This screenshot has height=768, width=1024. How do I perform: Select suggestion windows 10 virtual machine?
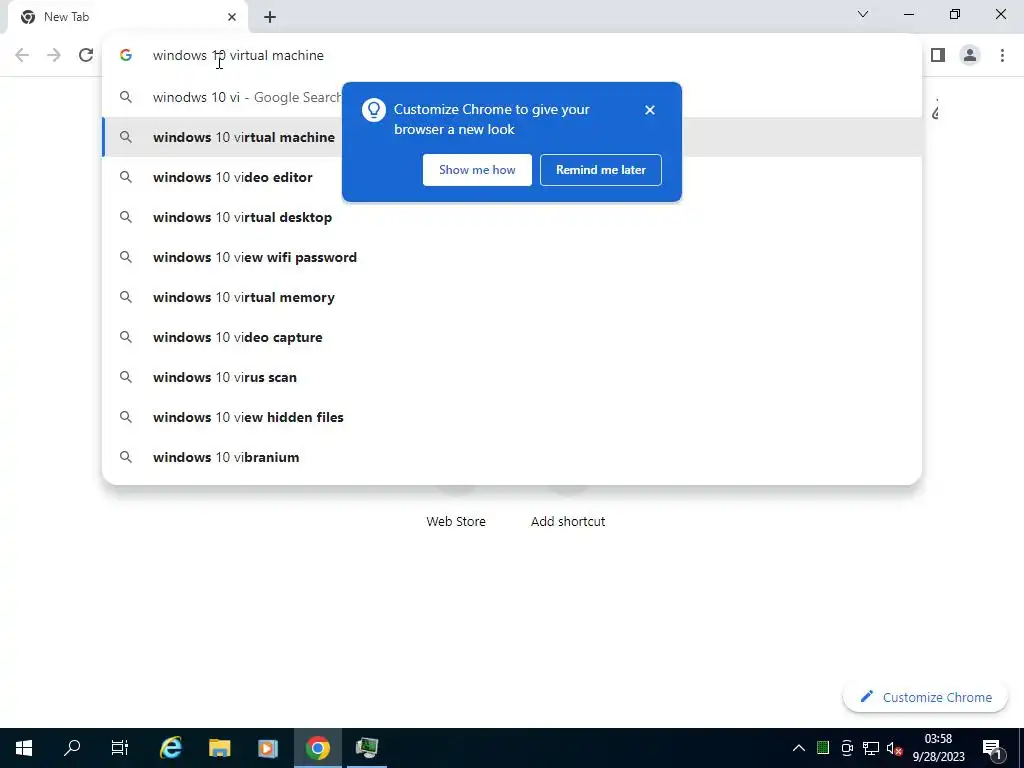512,137
